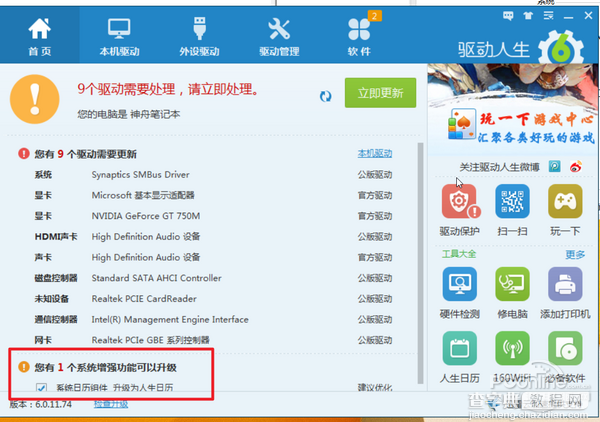
Task: Select Synaptics SMBus Driver row
Action: click(213, 175)
